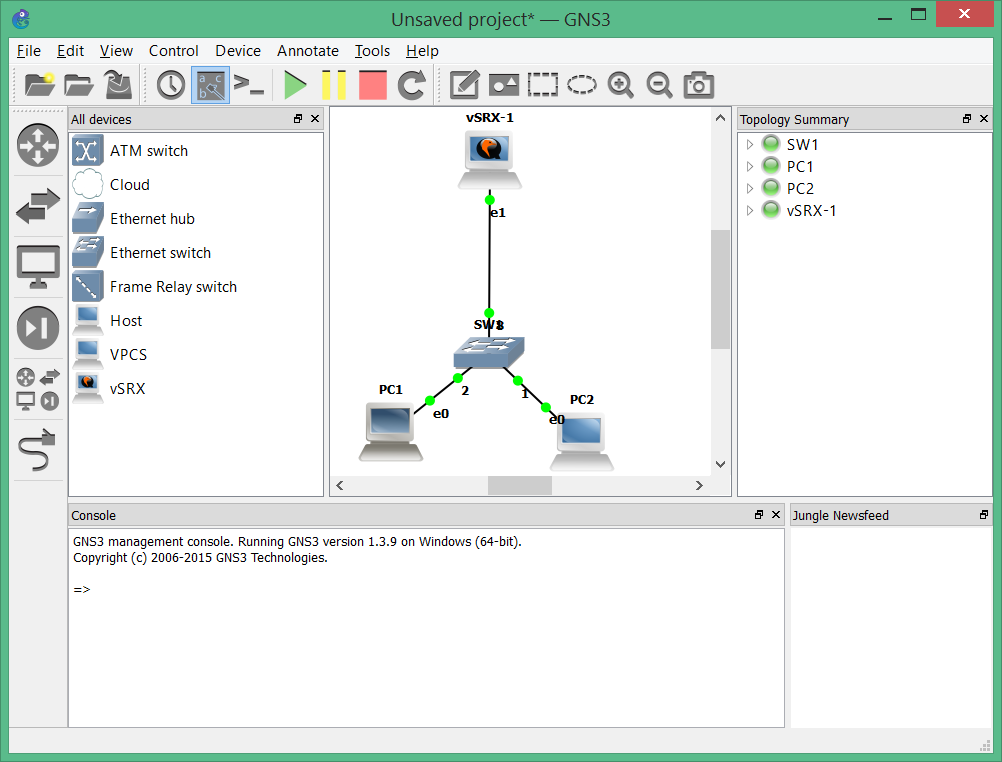Undock the All devices panel
This screenshot has height=762, width=1002.
pos(298,119)
